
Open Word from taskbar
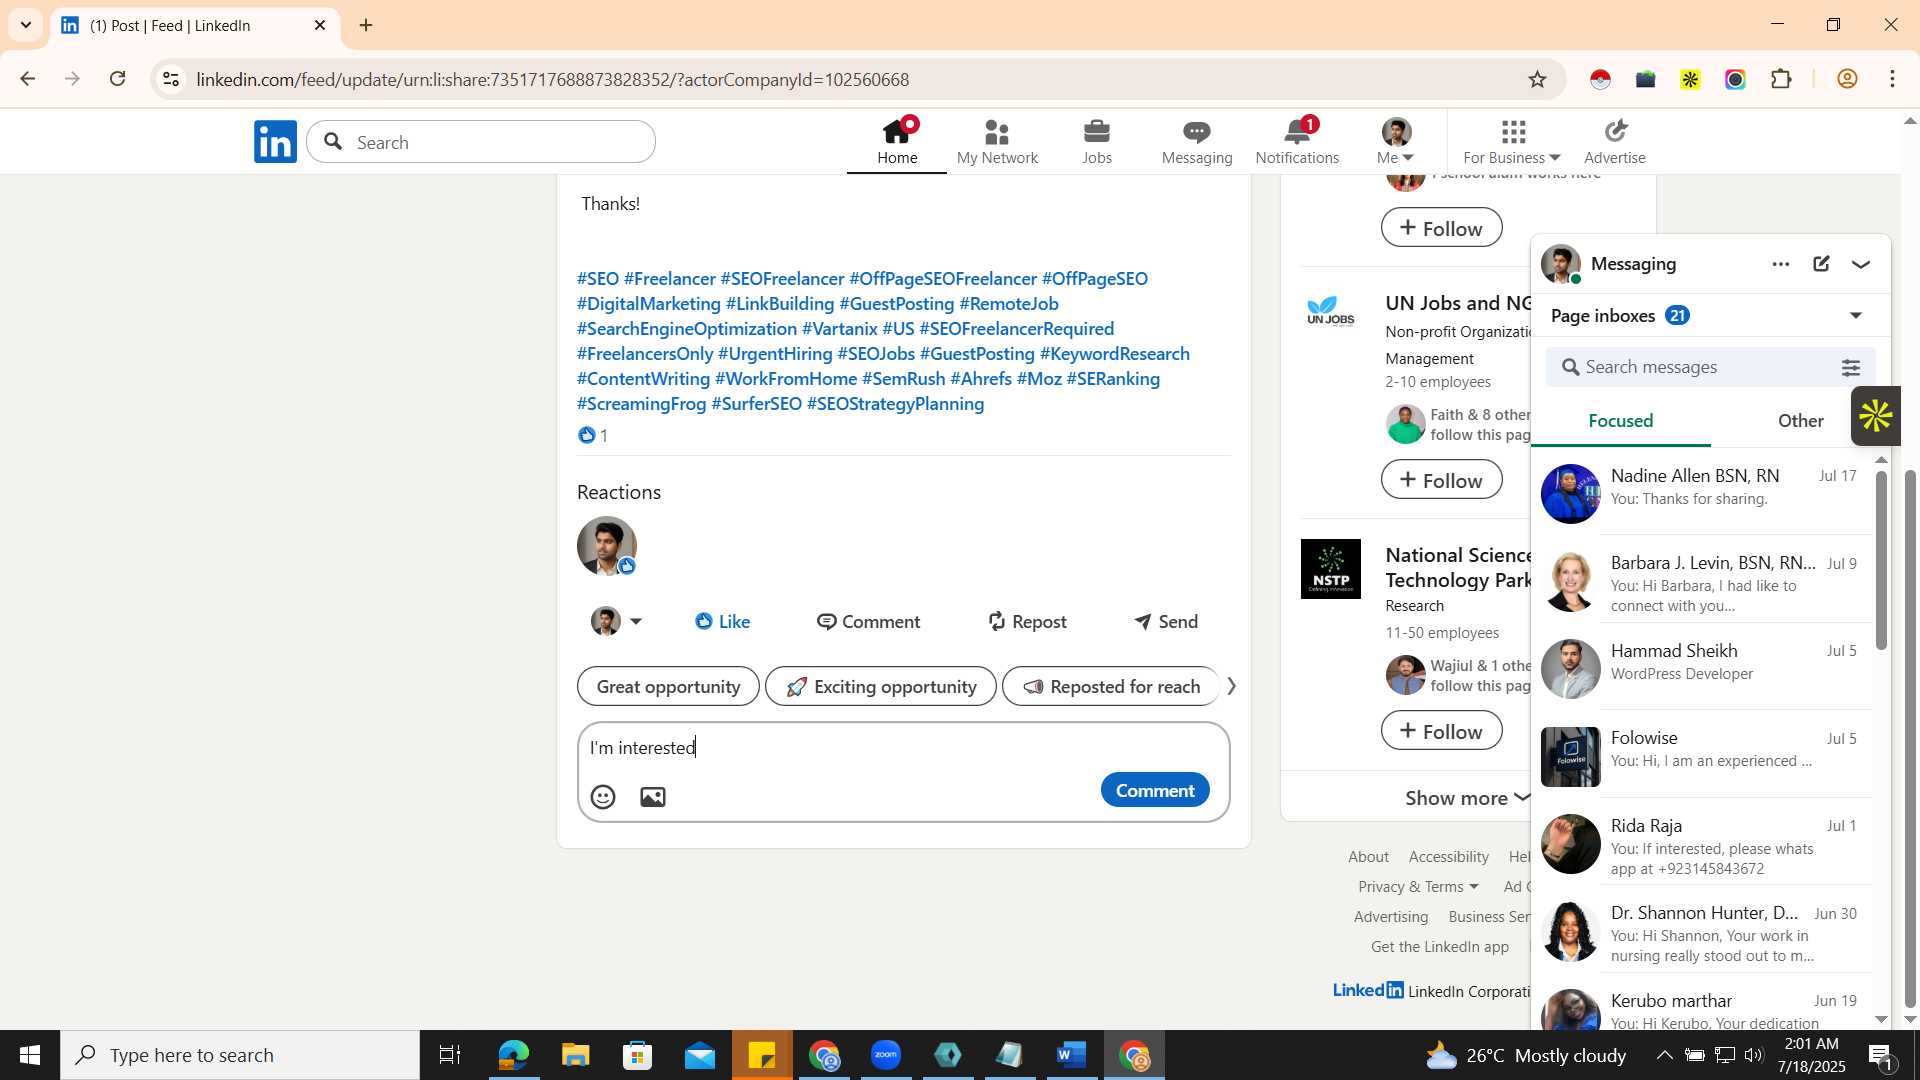point(1072,1055)
